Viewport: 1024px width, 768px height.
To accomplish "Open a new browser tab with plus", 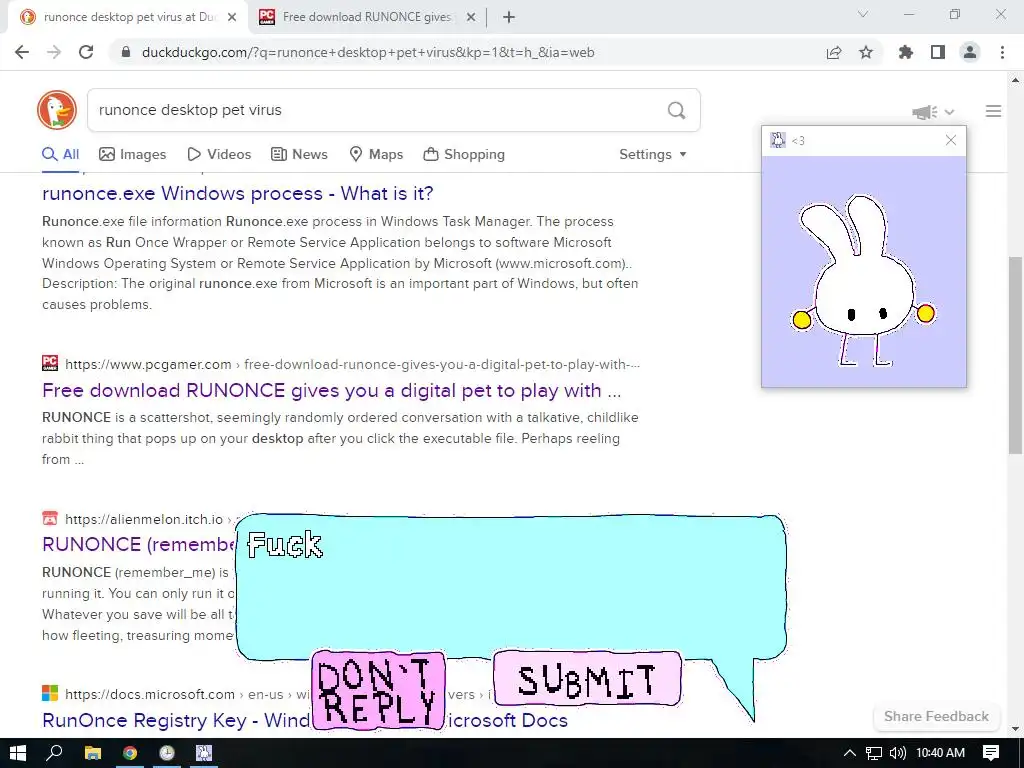I will coord(509,17).
